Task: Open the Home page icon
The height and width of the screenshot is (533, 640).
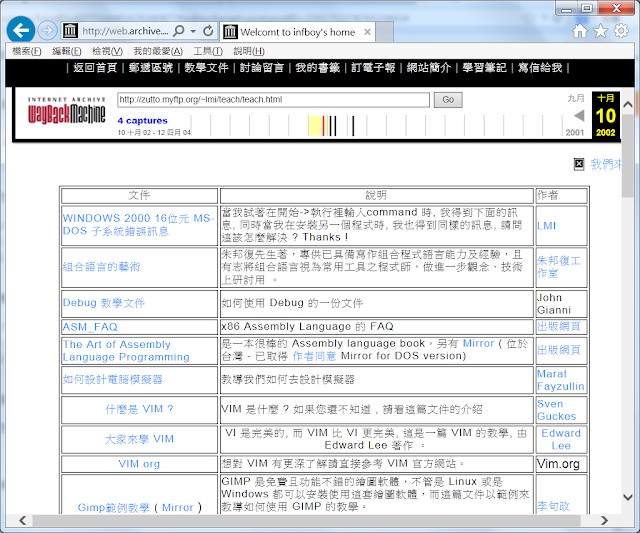Action: (579, 31)
